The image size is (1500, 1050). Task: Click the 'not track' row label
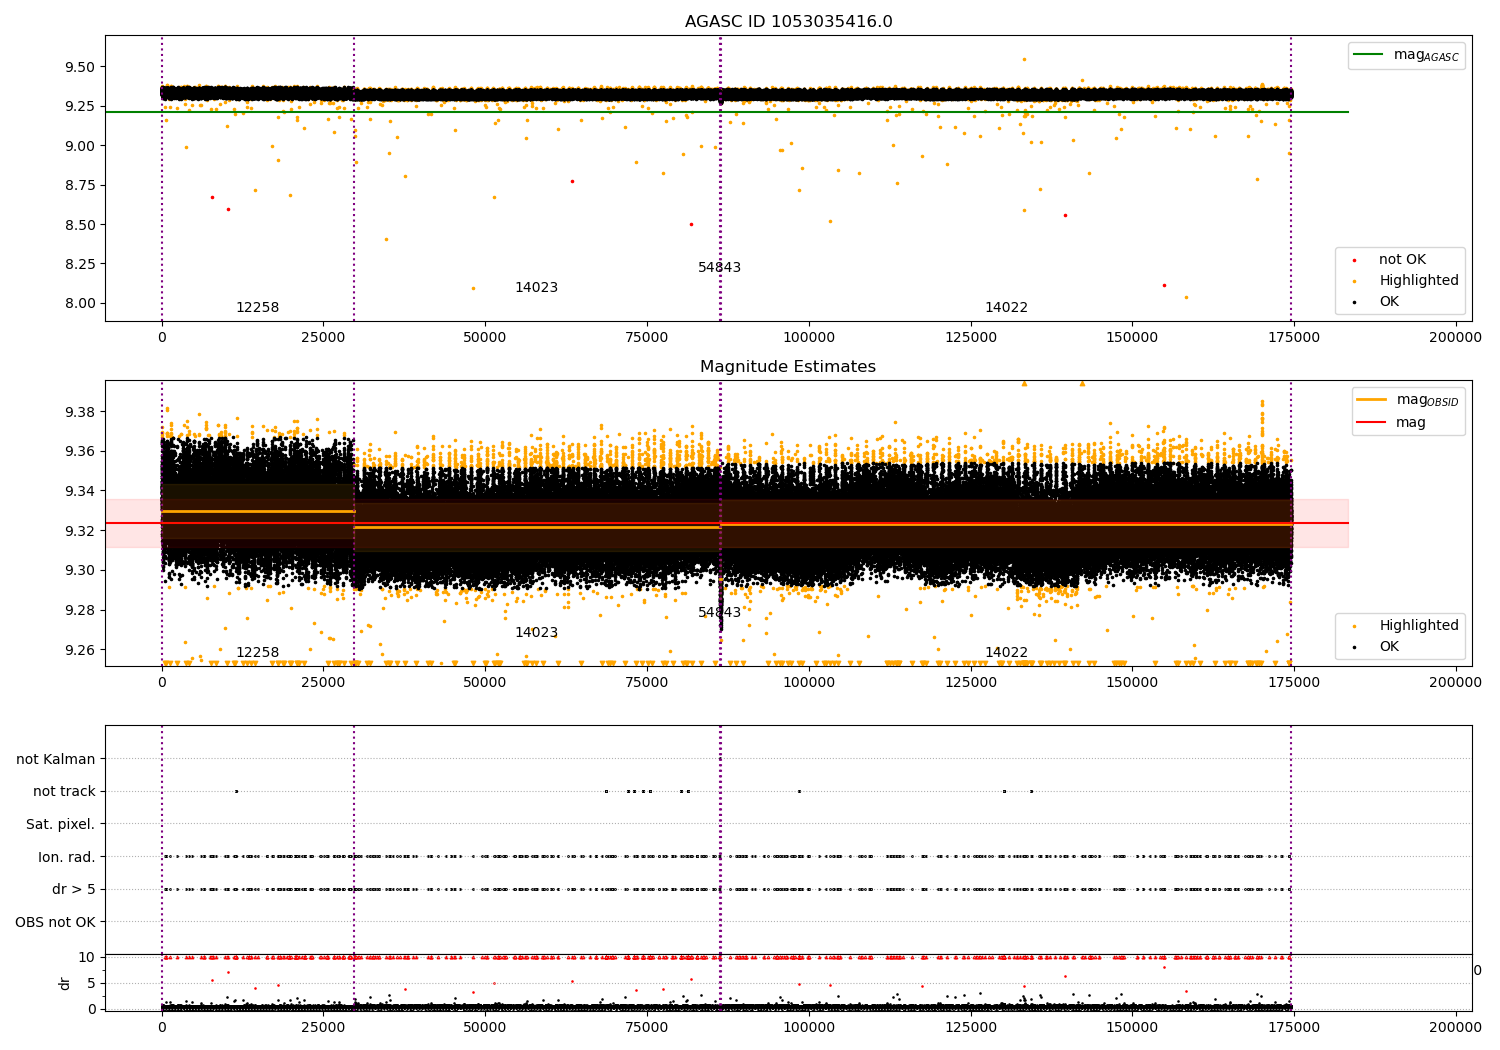[x=64, y=791]
